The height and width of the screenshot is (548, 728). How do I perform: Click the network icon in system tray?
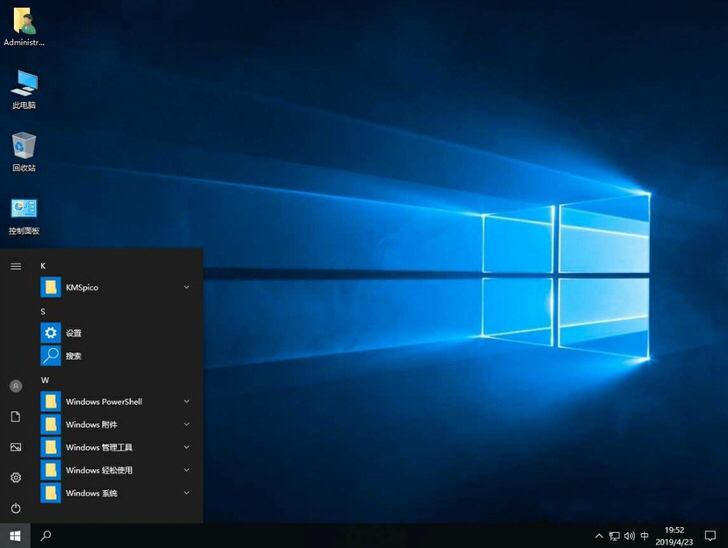[614, 536]
